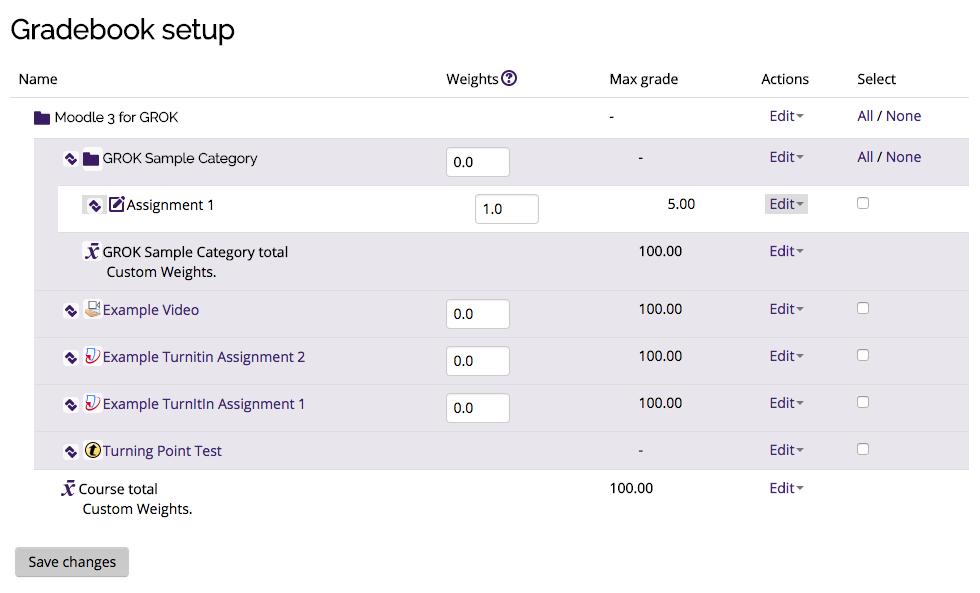Click the Example Video activity icon
This screenshot has height=593, width=980.
(92, 309)
